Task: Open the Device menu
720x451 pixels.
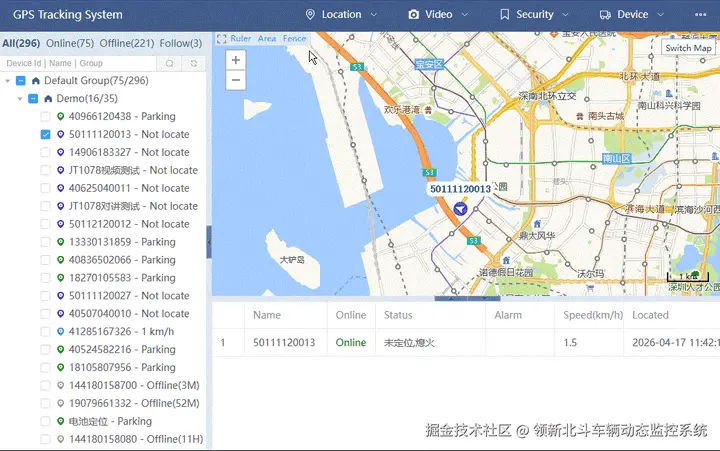Action: [632, 15]
